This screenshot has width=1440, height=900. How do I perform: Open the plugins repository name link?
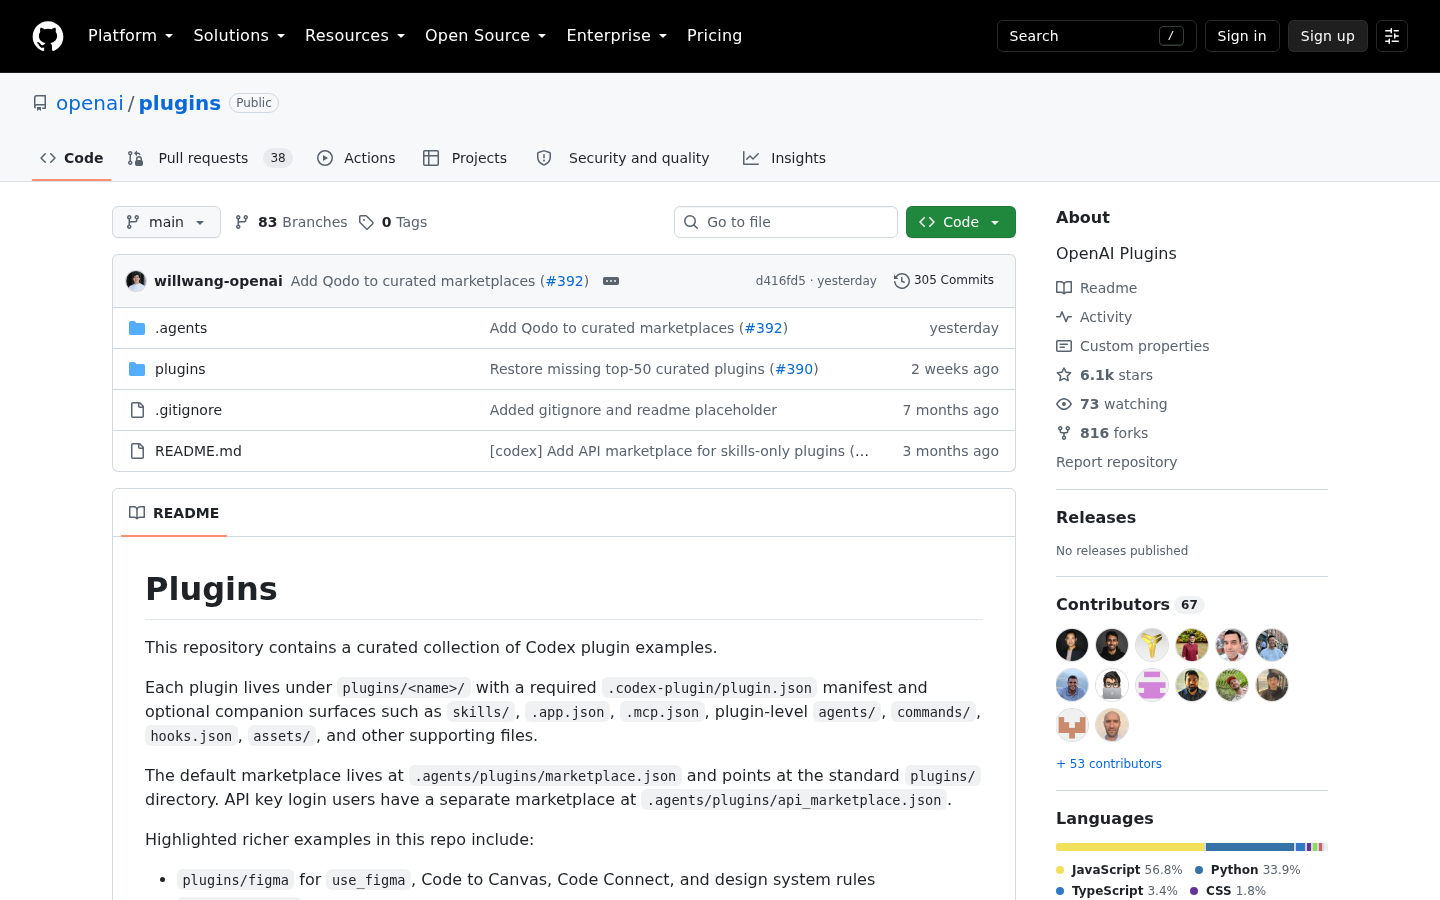pyautogui.click(x=180, y=103)
